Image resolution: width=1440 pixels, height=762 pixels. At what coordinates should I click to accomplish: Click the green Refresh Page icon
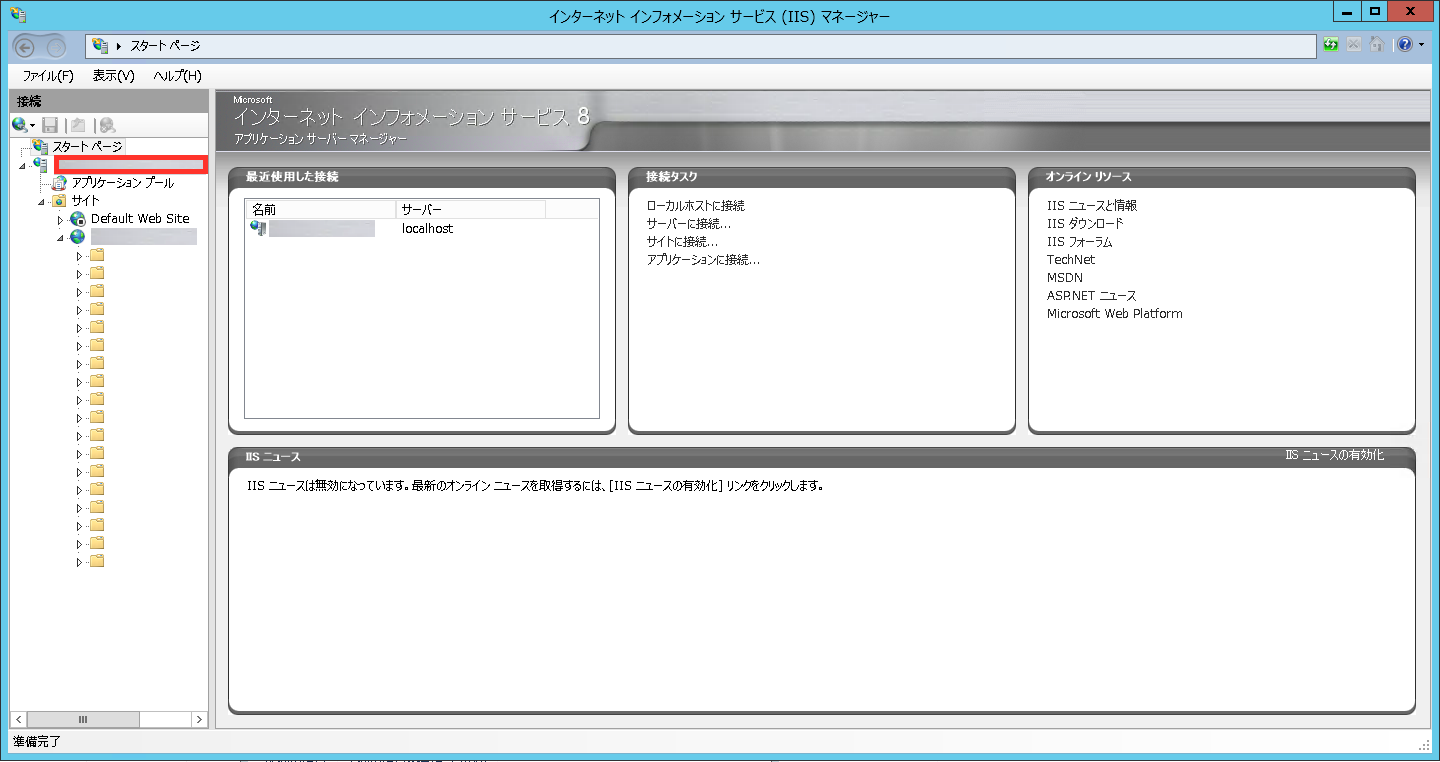pos(1331,45)
